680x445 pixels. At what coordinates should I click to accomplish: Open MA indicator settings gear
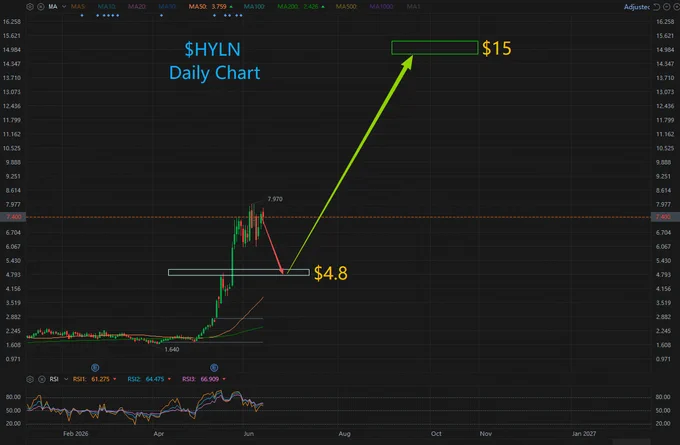click(29, 7)
